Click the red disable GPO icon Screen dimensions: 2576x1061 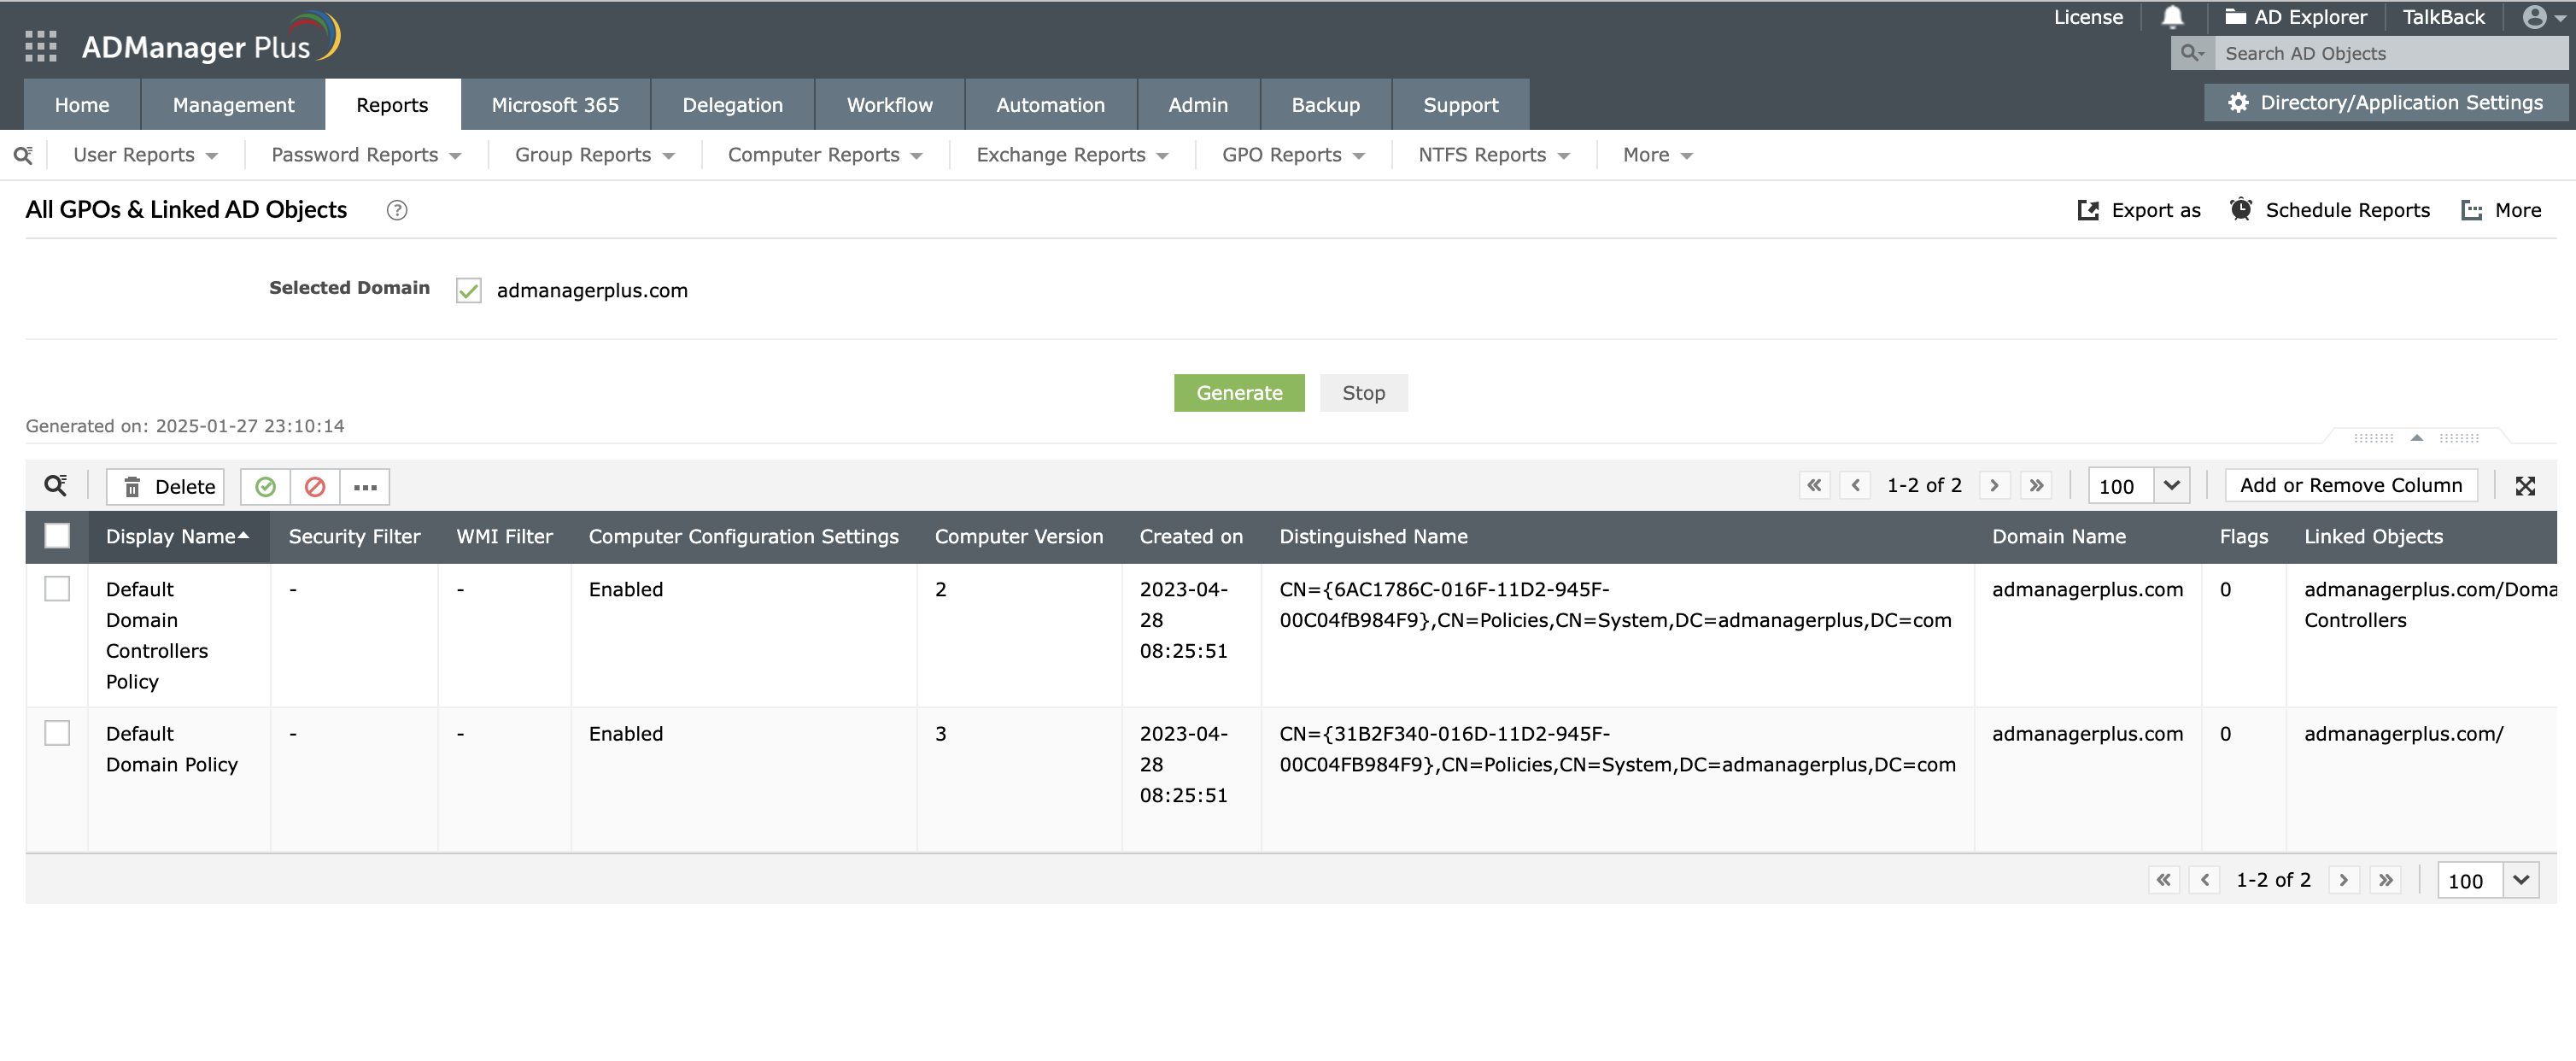tap(315, 487)
